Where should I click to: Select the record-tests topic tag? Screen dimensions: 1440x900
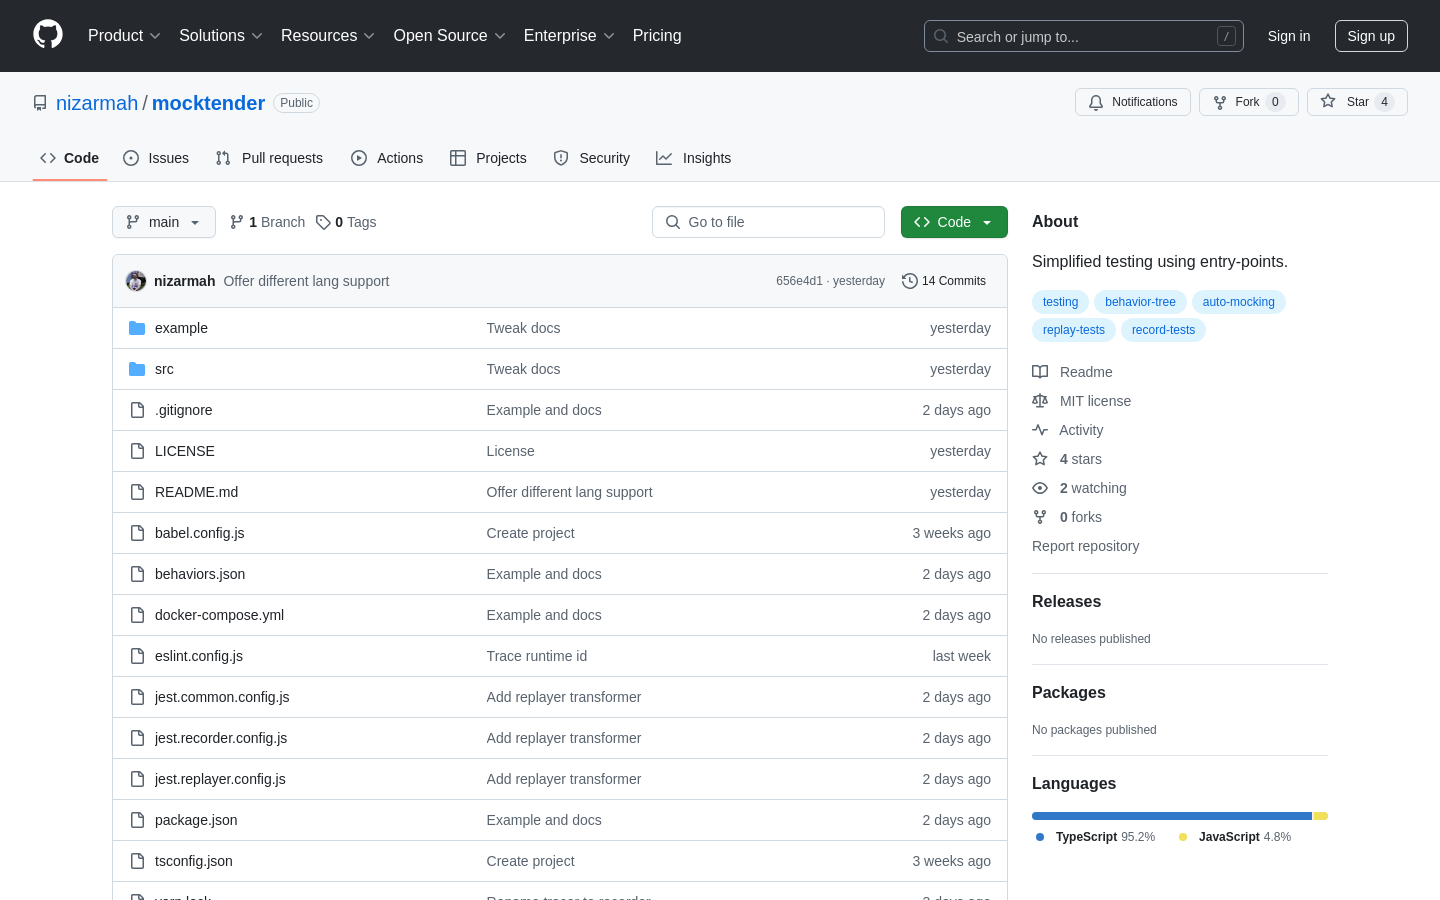tap(1163, 330)
